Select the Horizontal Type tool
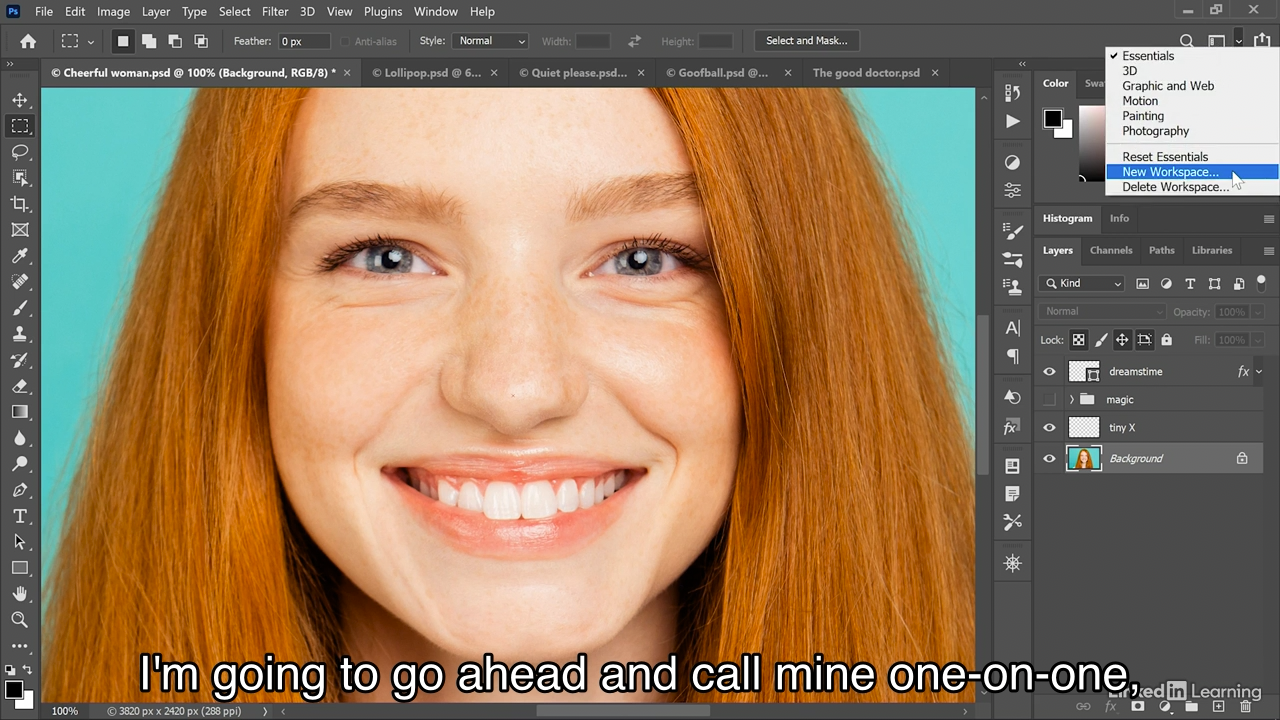The height and width of the screenshot is (720, 1280). coord(20,516)
